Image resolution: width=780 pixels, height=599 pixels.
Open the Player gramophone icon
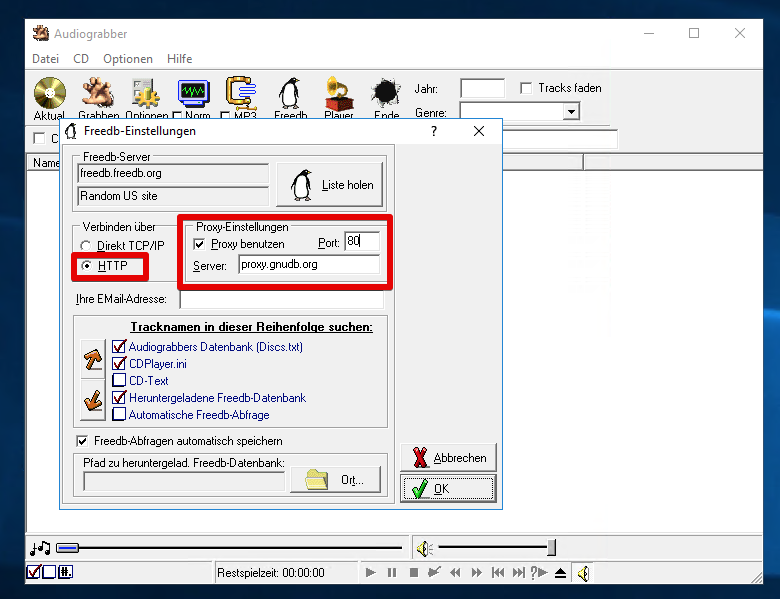tap(339, 94)
